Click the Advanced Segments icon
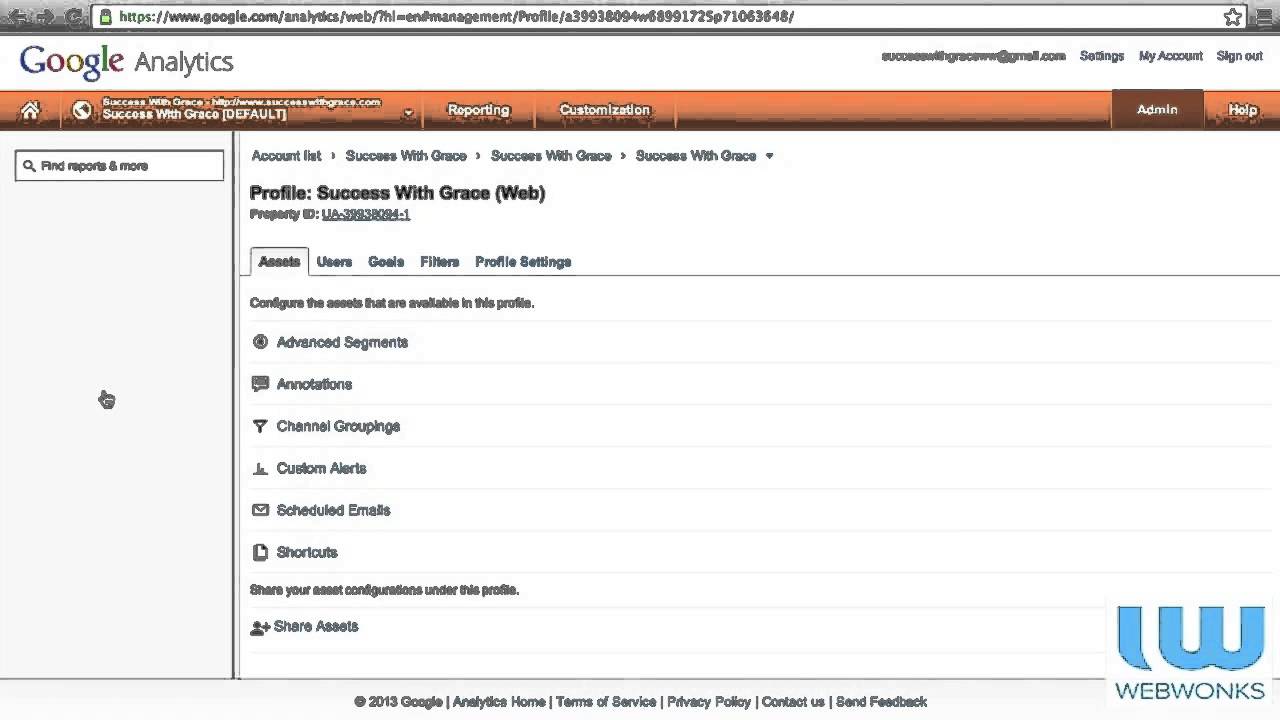The image size is (1280, 720). coord(260,342)
